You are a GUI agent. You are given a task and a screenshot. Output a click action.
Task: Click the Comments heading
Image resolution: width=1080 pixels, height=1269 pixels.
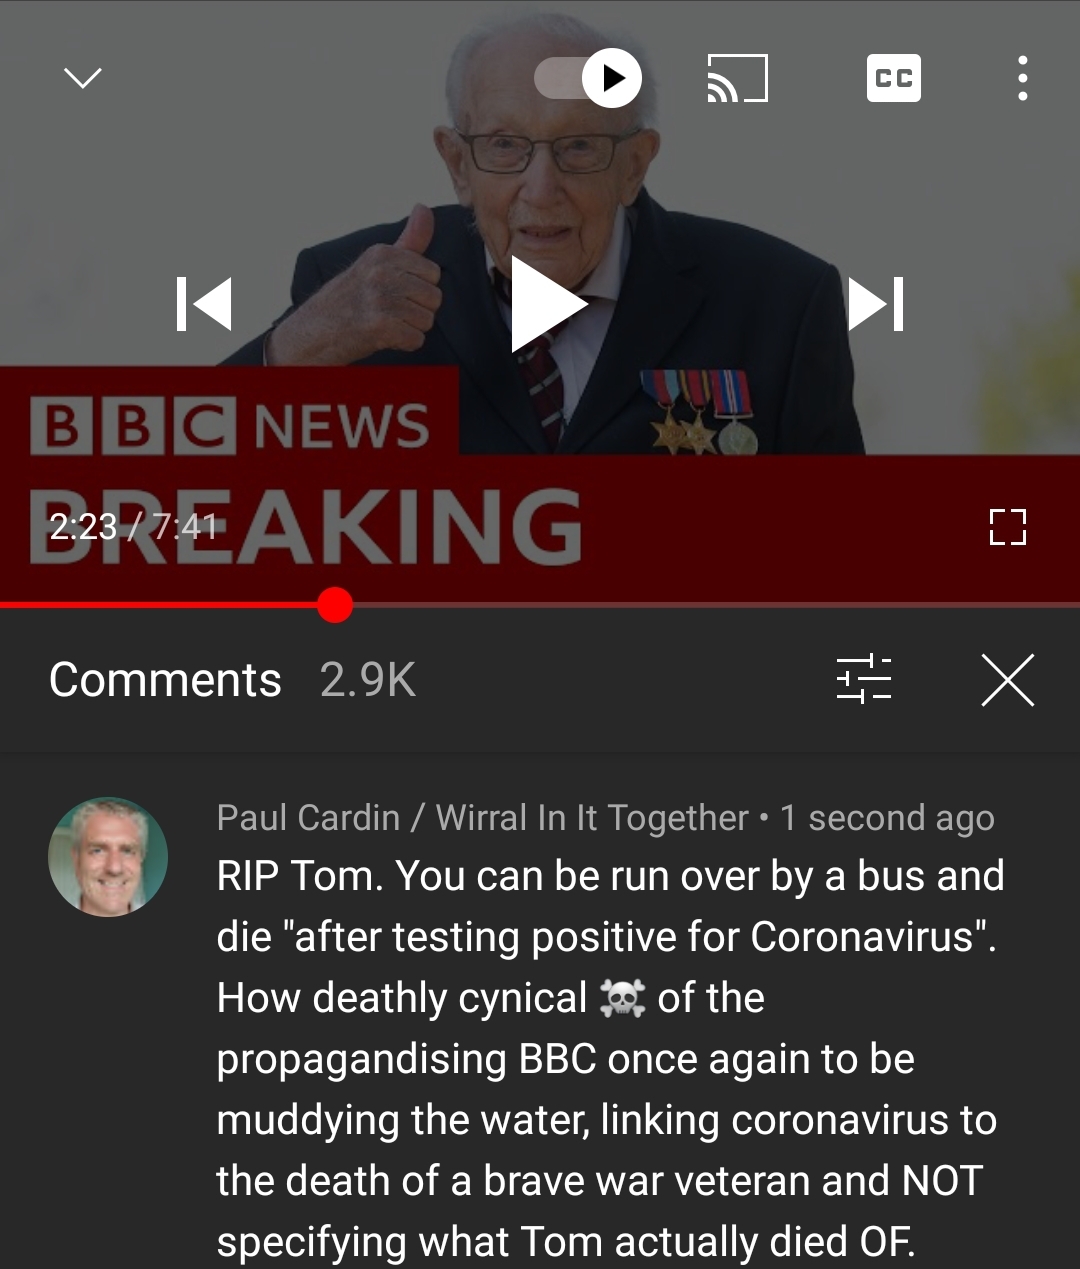(165, 680)
